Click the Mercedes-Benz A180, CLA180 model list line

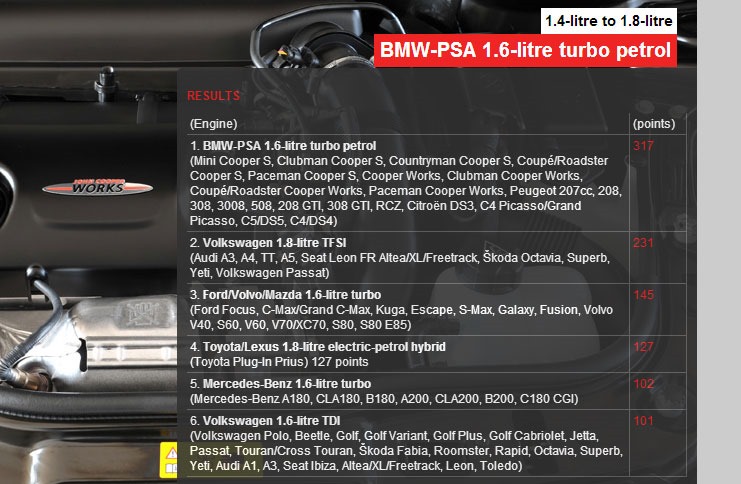point(384,399)
